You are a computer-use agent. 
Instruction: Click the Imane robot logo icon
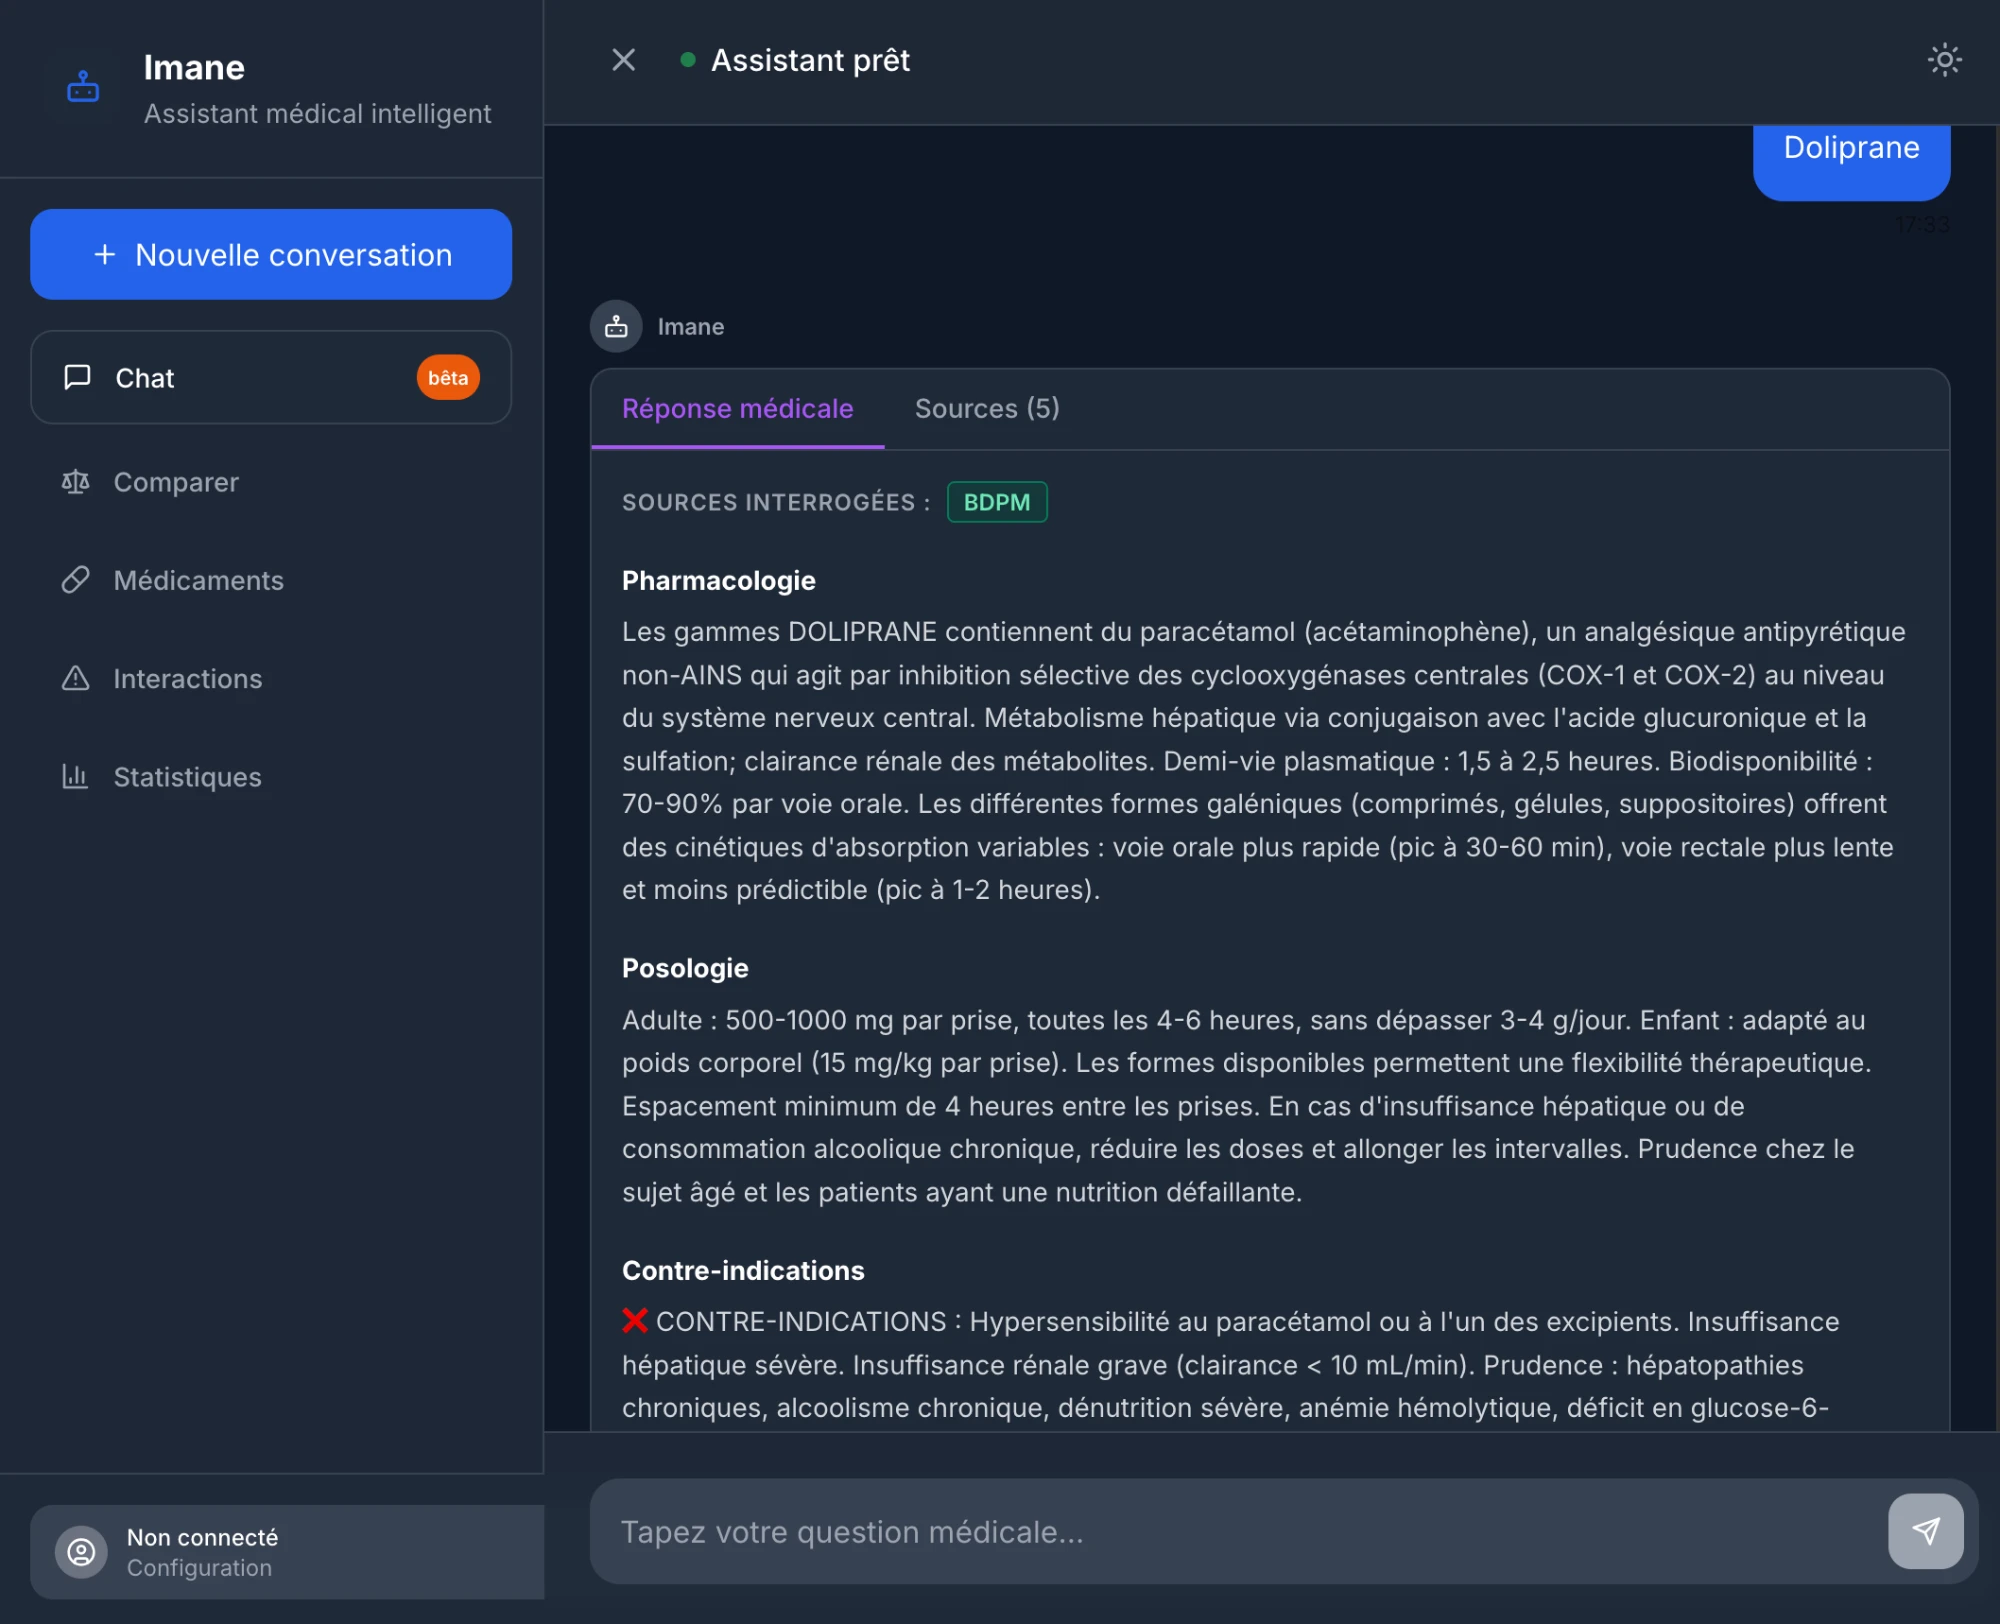click(x=83, y=87)
